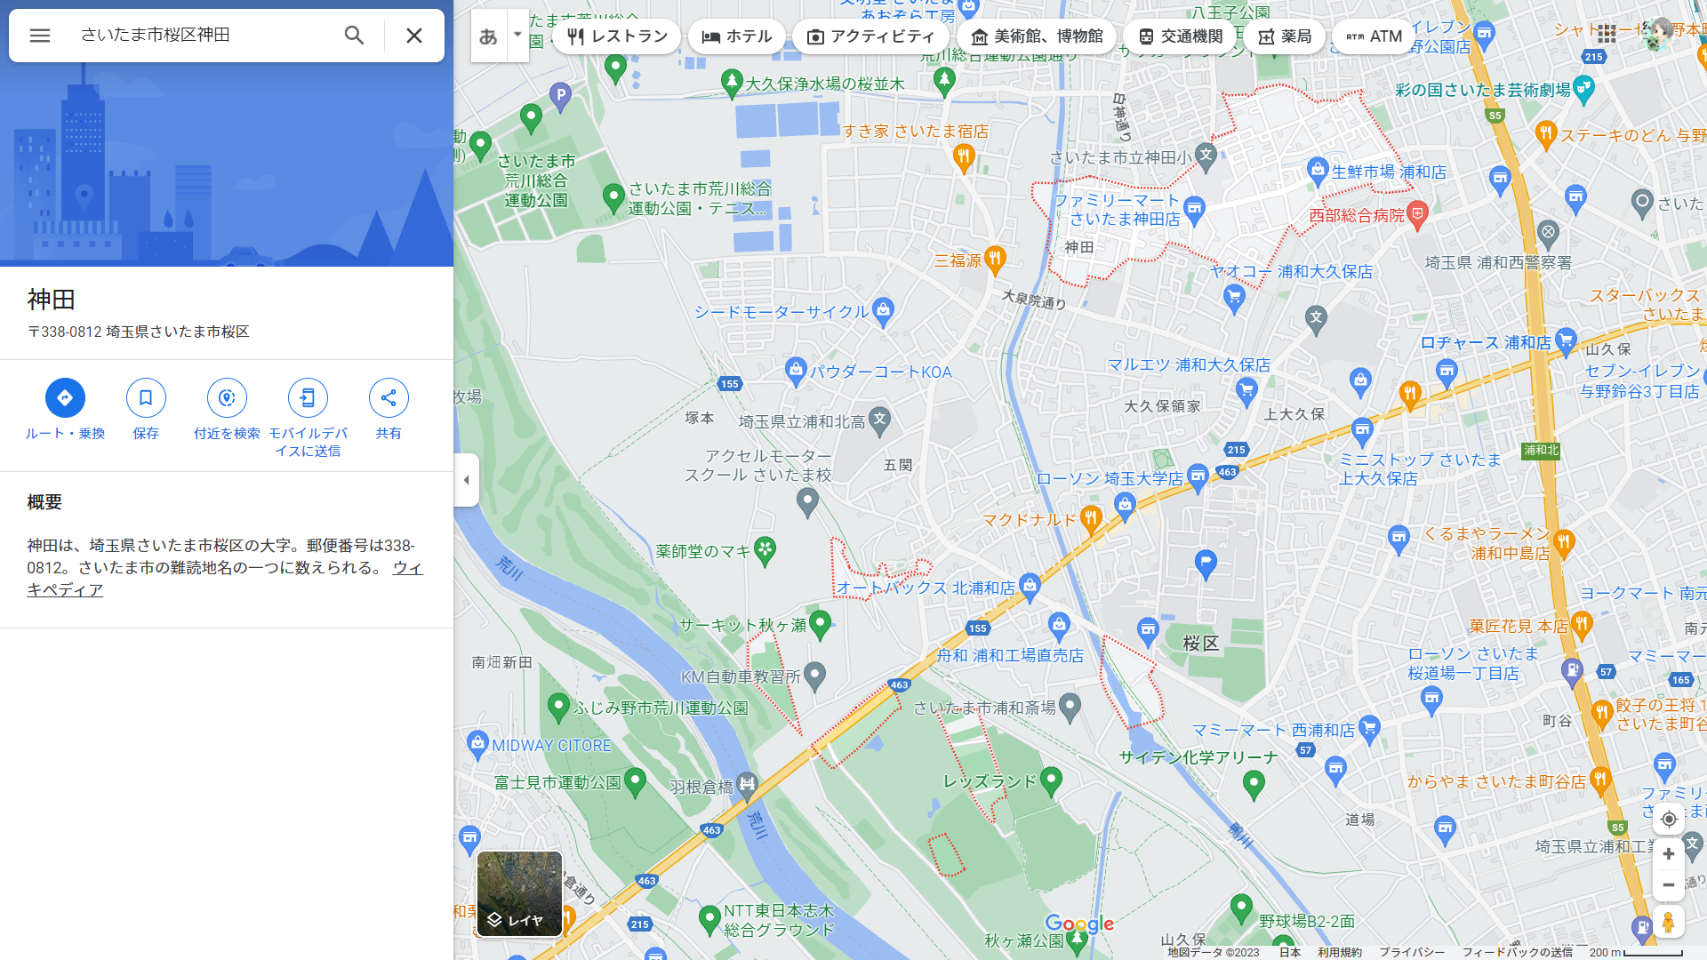Open the 利用規約 terms link
The height and width of the screenshot is (960, 1707).
[1339, 952]
